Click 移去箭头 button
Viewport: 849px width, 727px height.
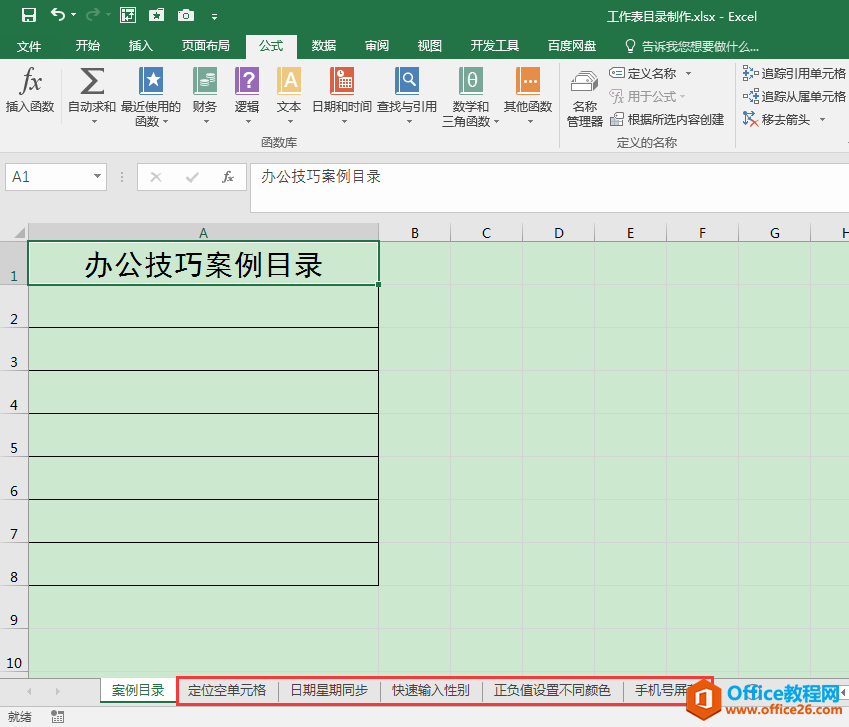(x=777, y=119)
